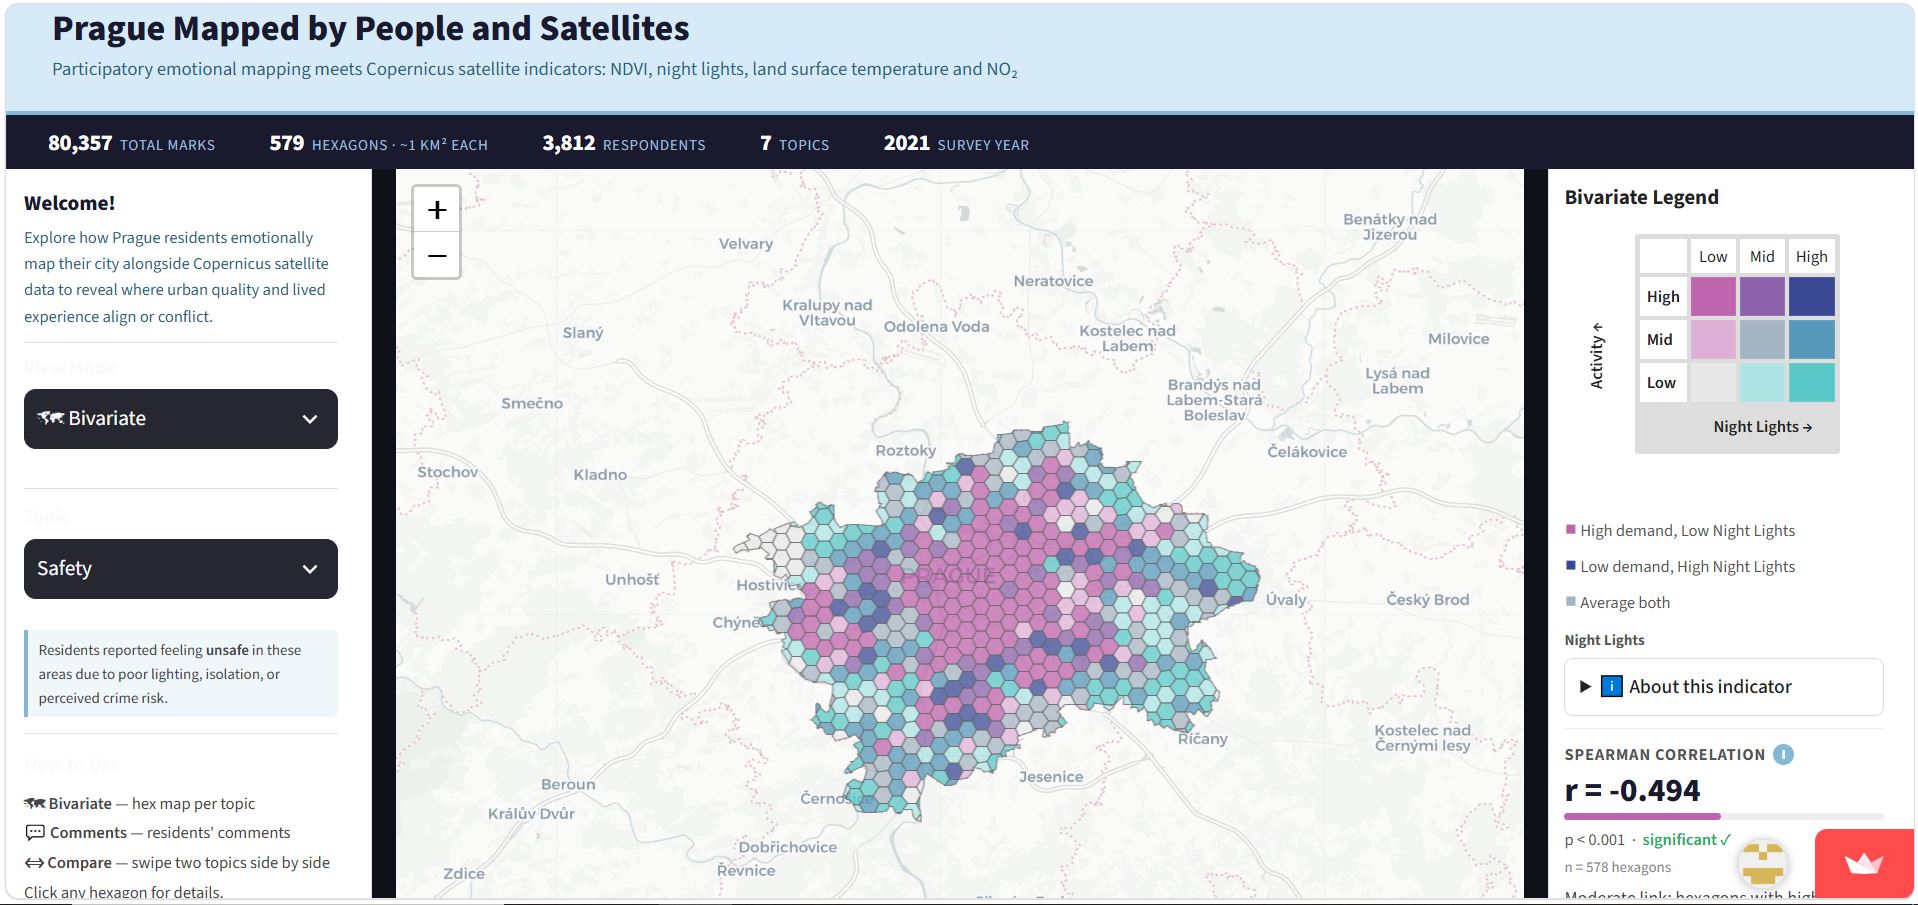The height and width of the screenshot is (905, 1918).
Task: Click the Bivariate Legend heading
Action: pos(1642,198)
